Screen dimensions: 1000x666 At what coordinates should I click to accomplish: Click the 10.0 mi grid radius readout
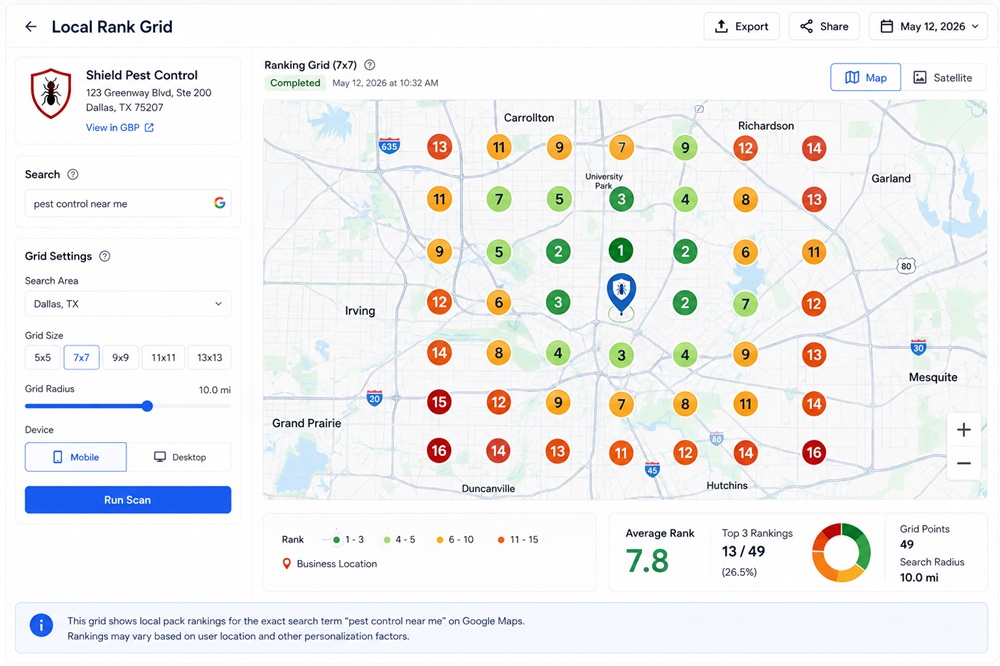click(x=214, y=390)
